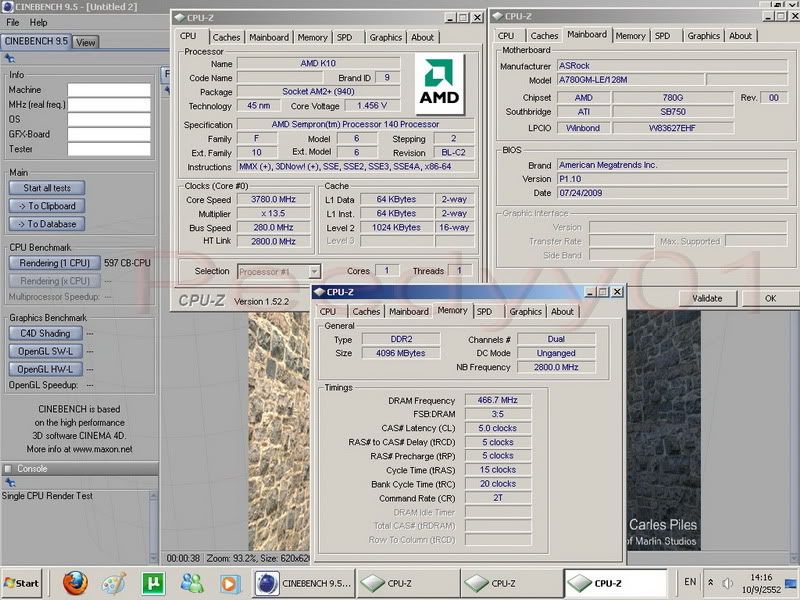
Task: Click the taskbar clock 14:16
Action: point(761,577)
